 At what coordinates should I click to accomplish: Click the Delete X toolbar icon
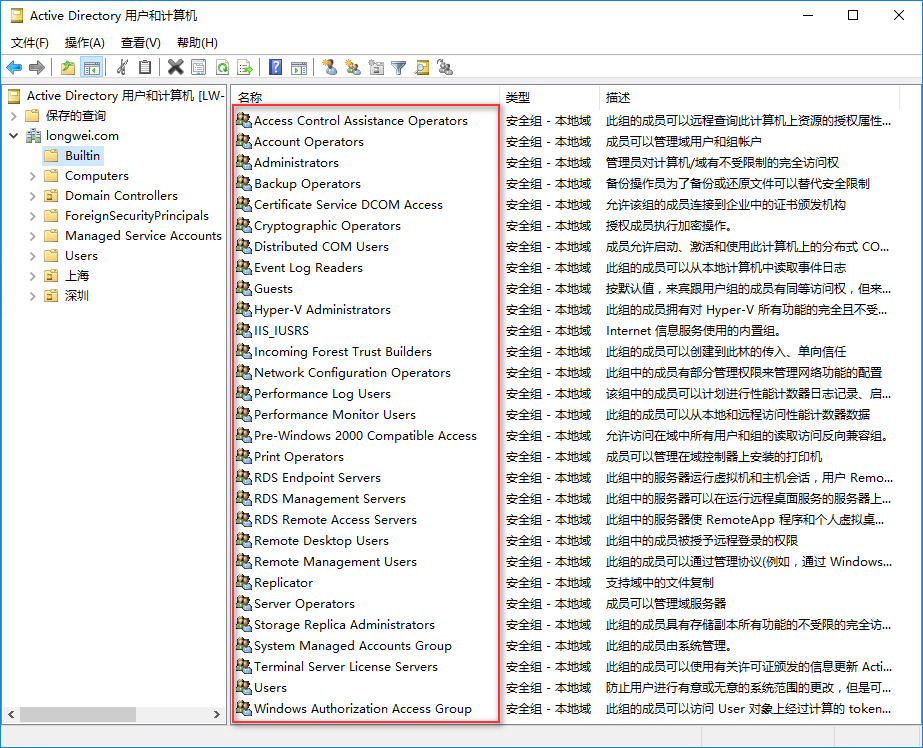pos(175,68)
